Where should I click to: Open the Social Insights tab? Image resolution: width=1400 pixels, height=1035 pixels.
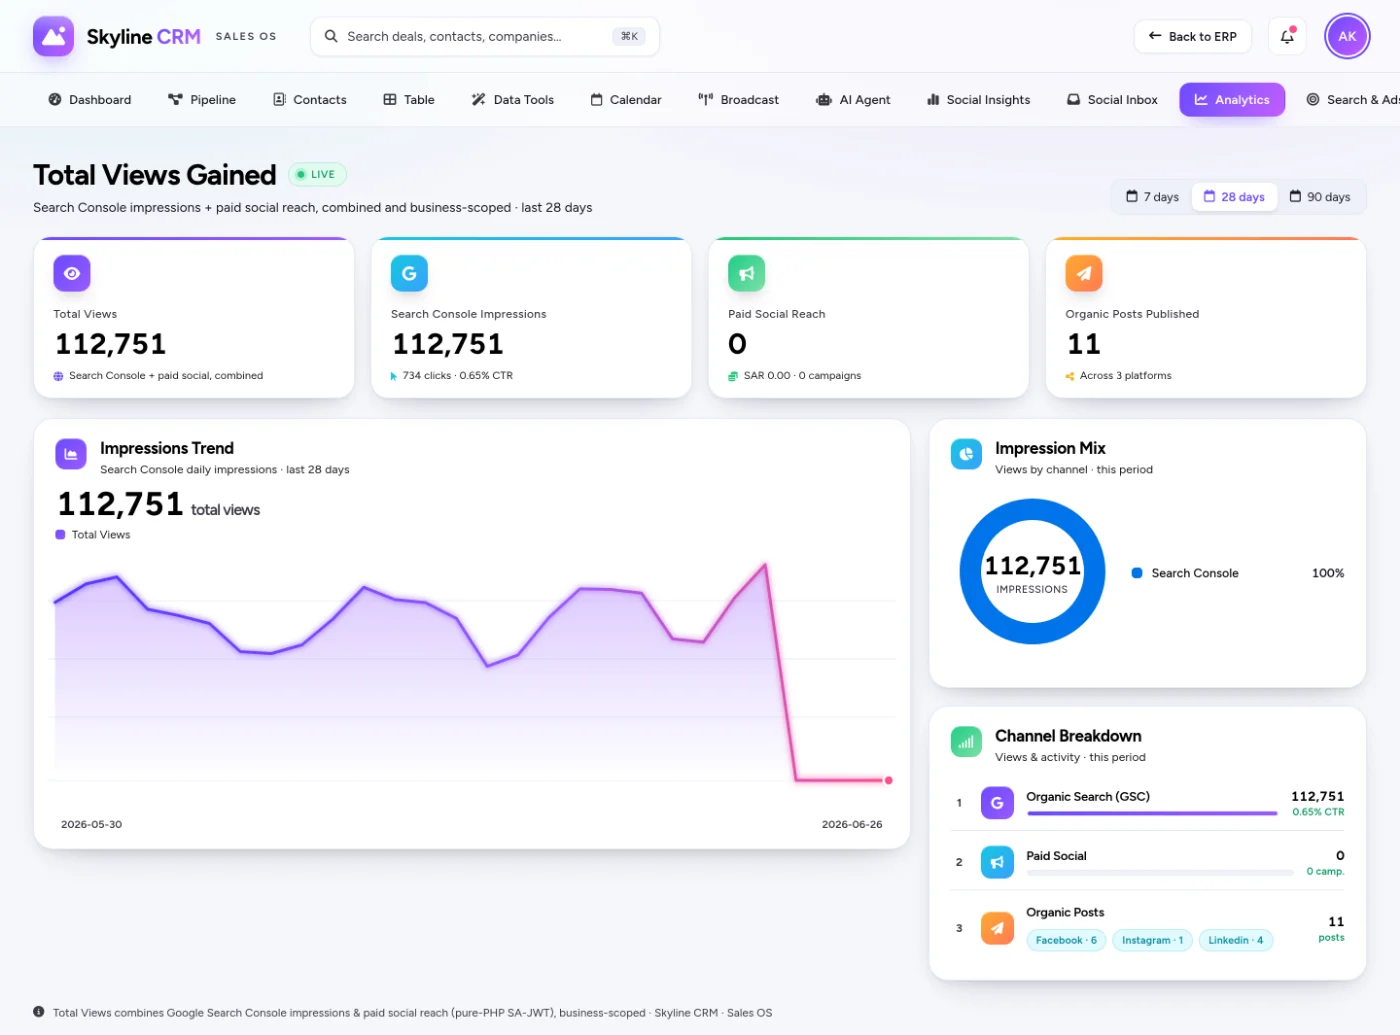[979, 100]
